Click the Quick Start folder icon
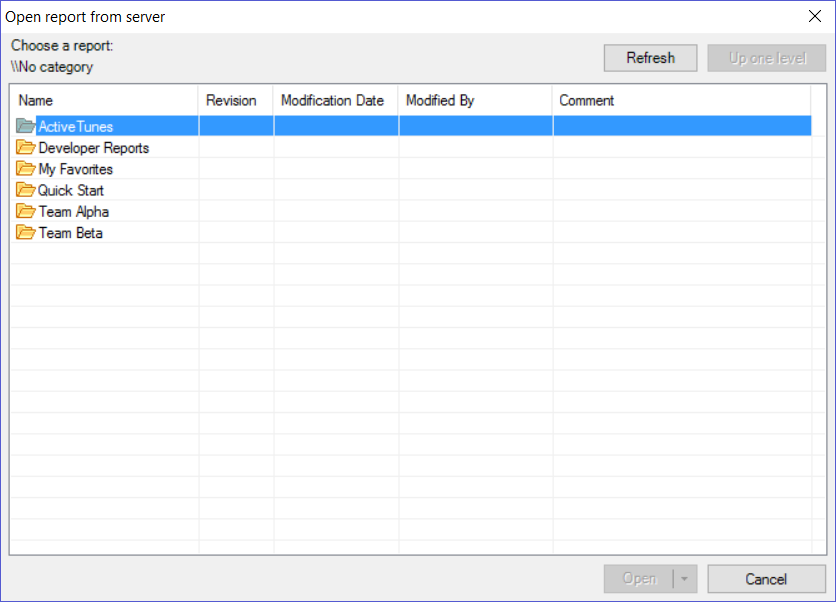The height and width of the screenshot is (602, 836). (x=26, y=190)
